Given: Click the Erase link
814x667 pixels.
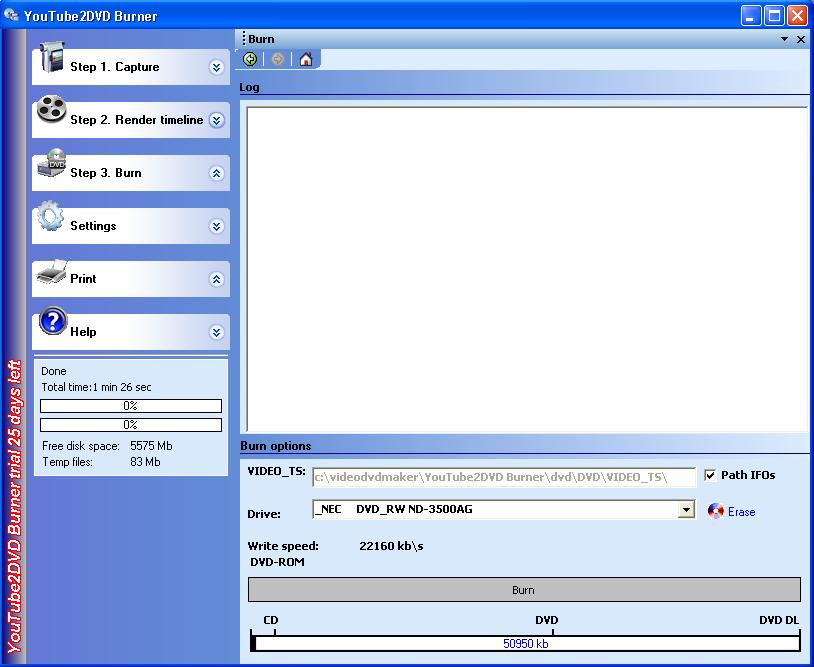Looking at the screenshot, I should click(741, 512).
